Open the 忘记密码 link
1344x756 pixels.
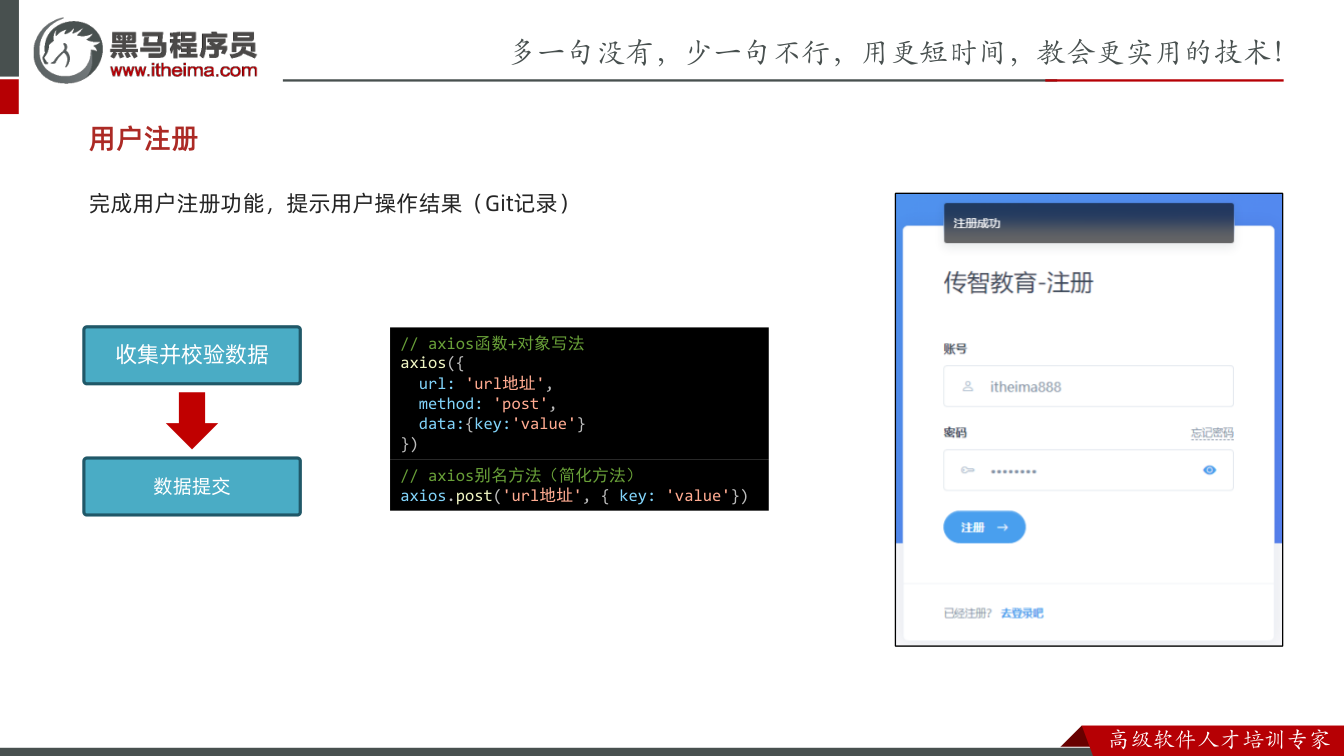point(1212,433)
